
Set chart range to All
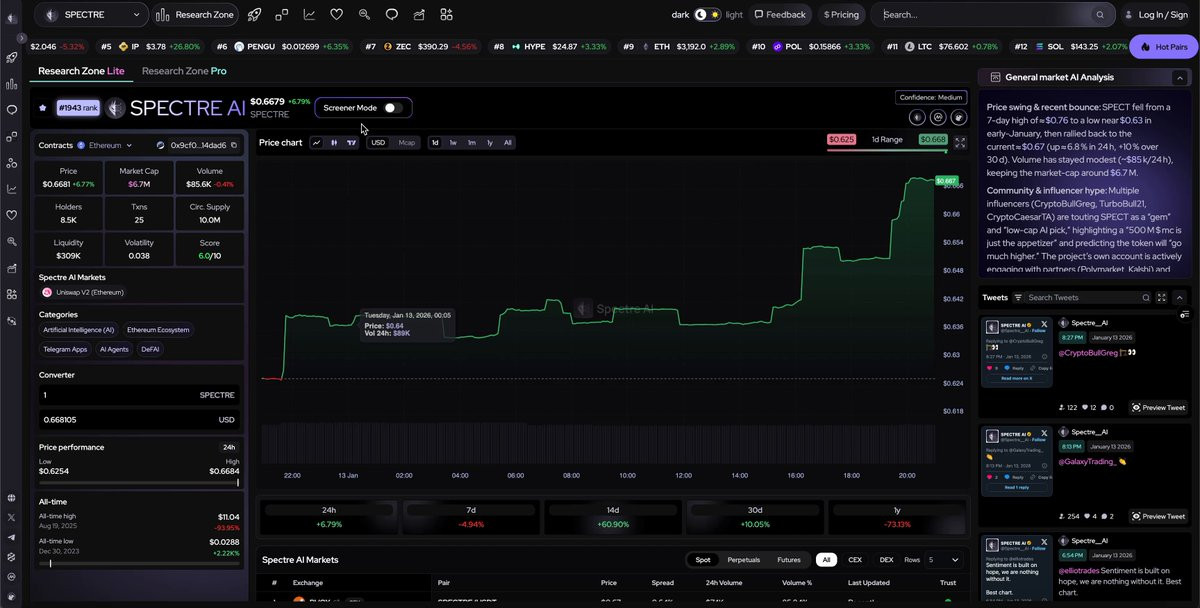coord(508,143)
